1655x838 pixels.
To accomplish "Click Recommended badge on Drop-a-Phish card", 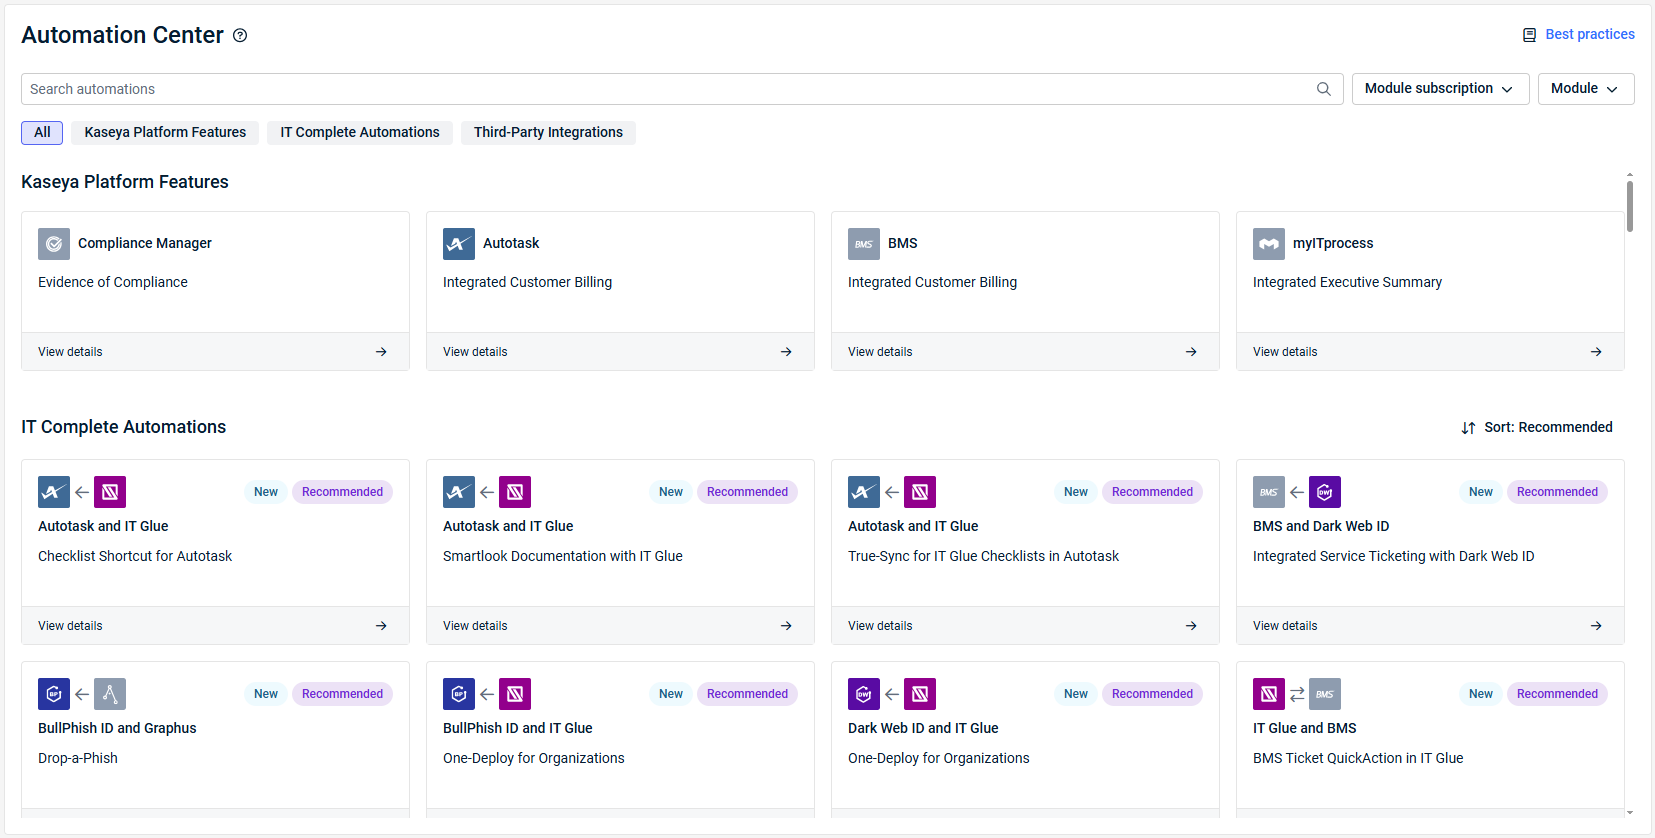I will 342,694.
